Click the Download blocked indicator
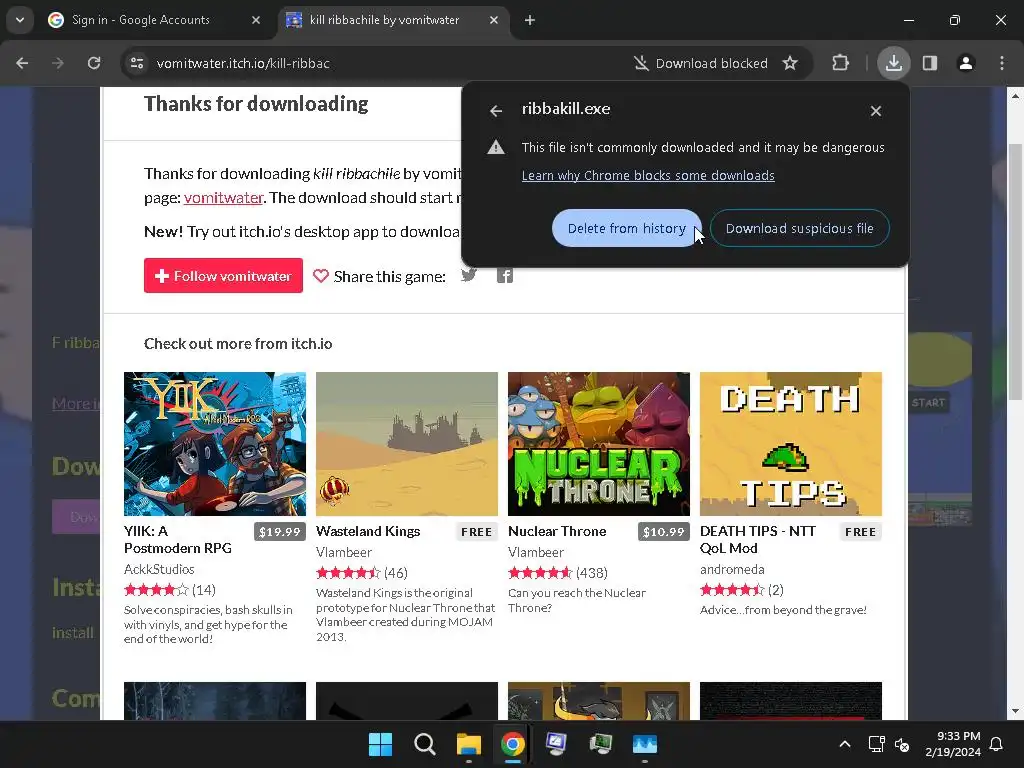This screenshot has width=1024, height=768. pos(701,63)
